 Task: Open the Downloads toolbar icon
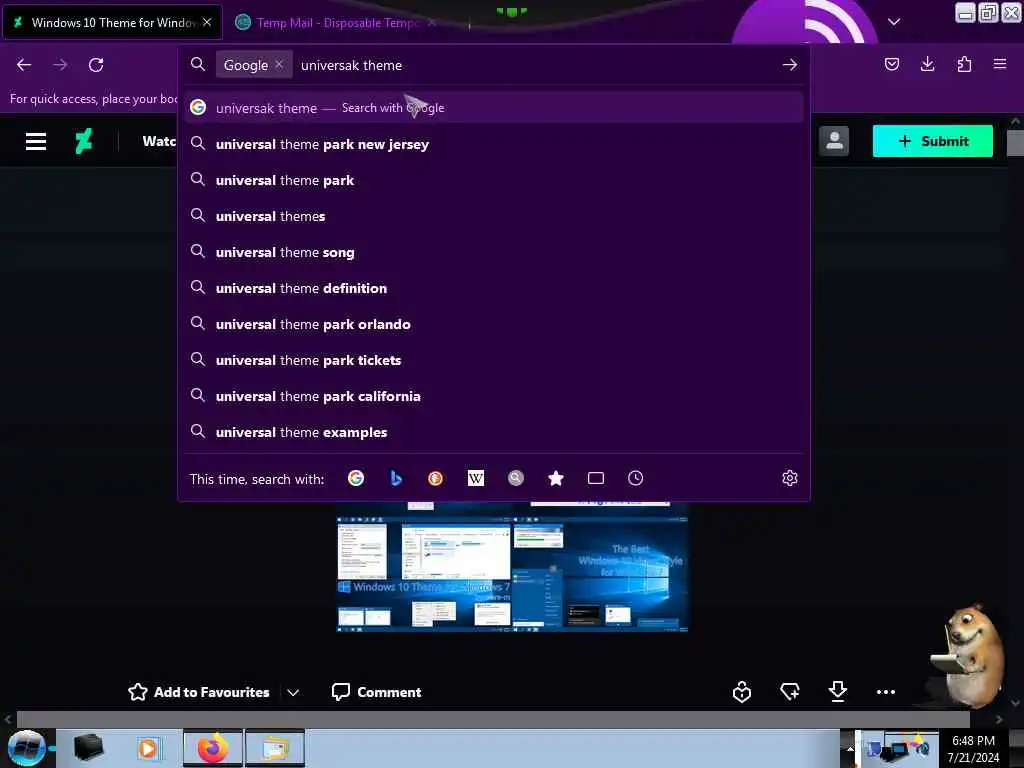[x=927, y=64]
